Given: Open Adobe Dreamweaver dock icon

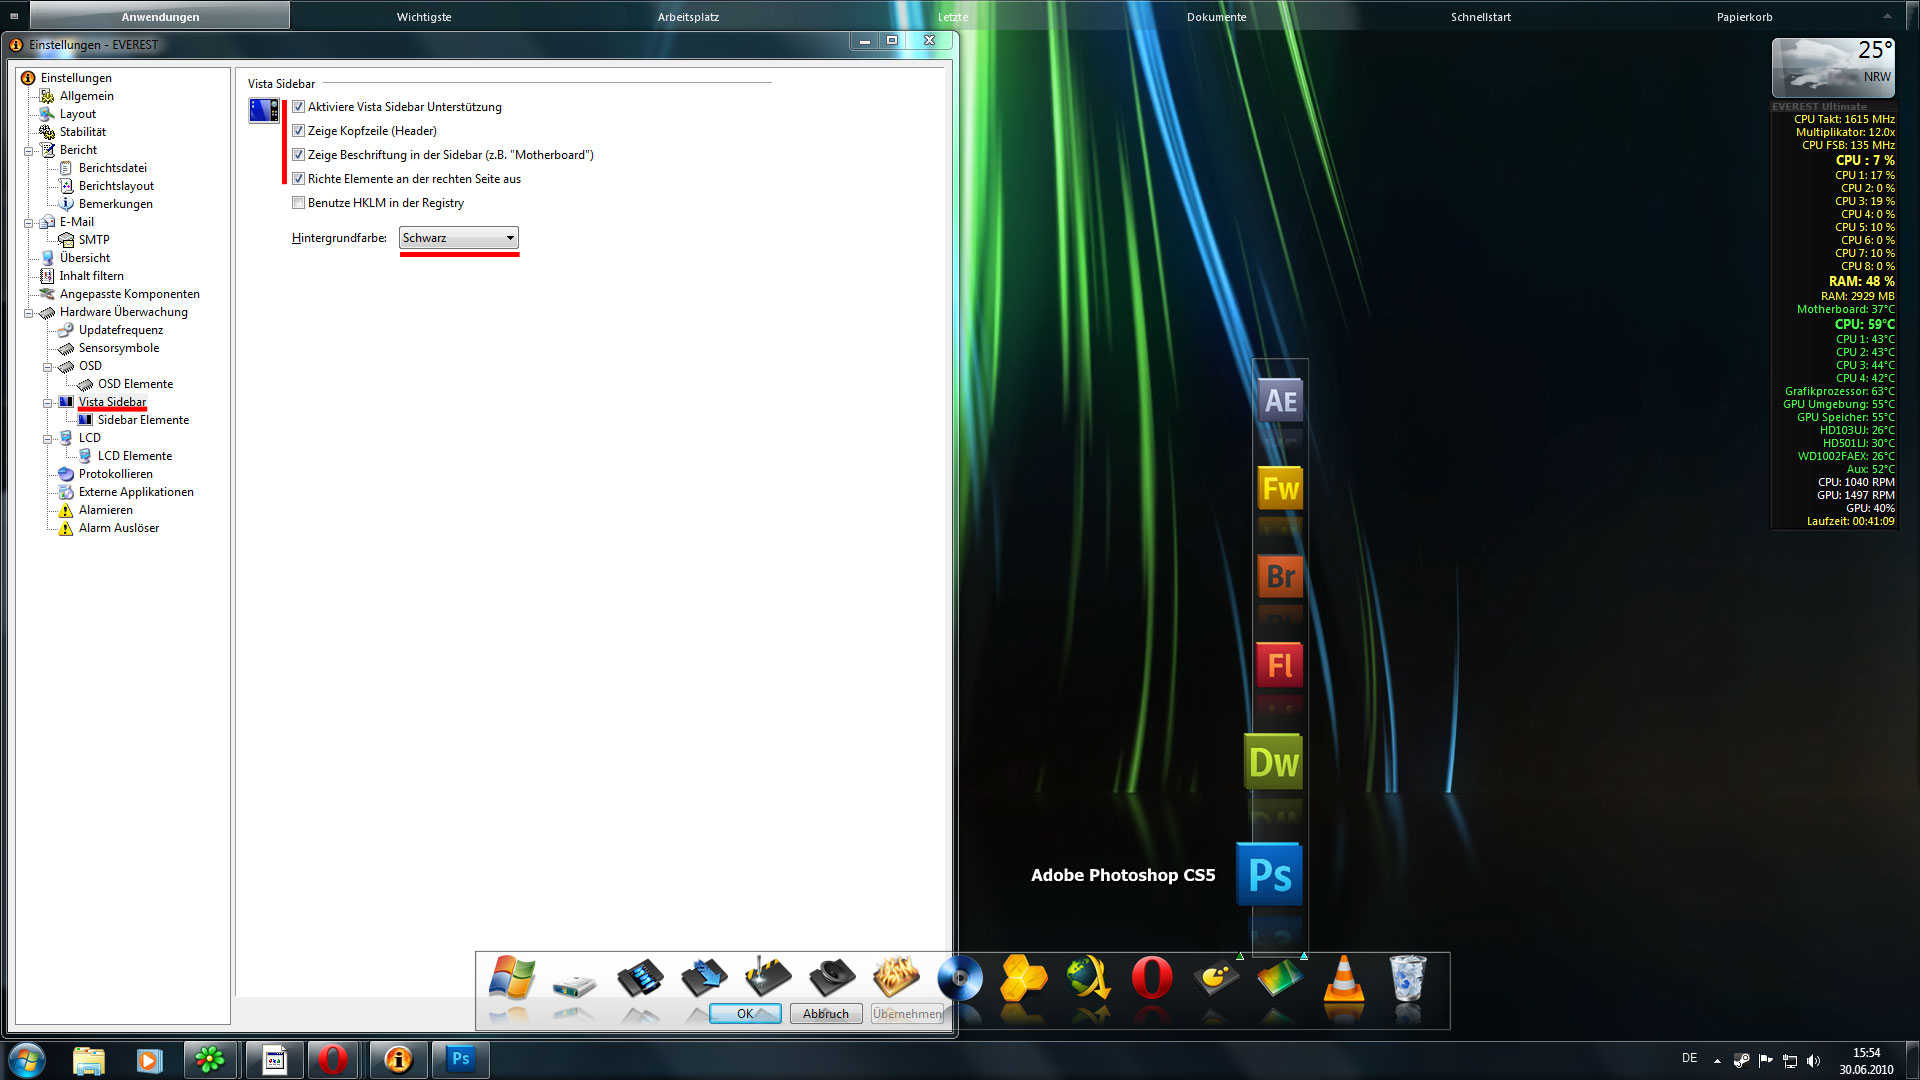Looking at the screenshot, I should click(1273, 762).
